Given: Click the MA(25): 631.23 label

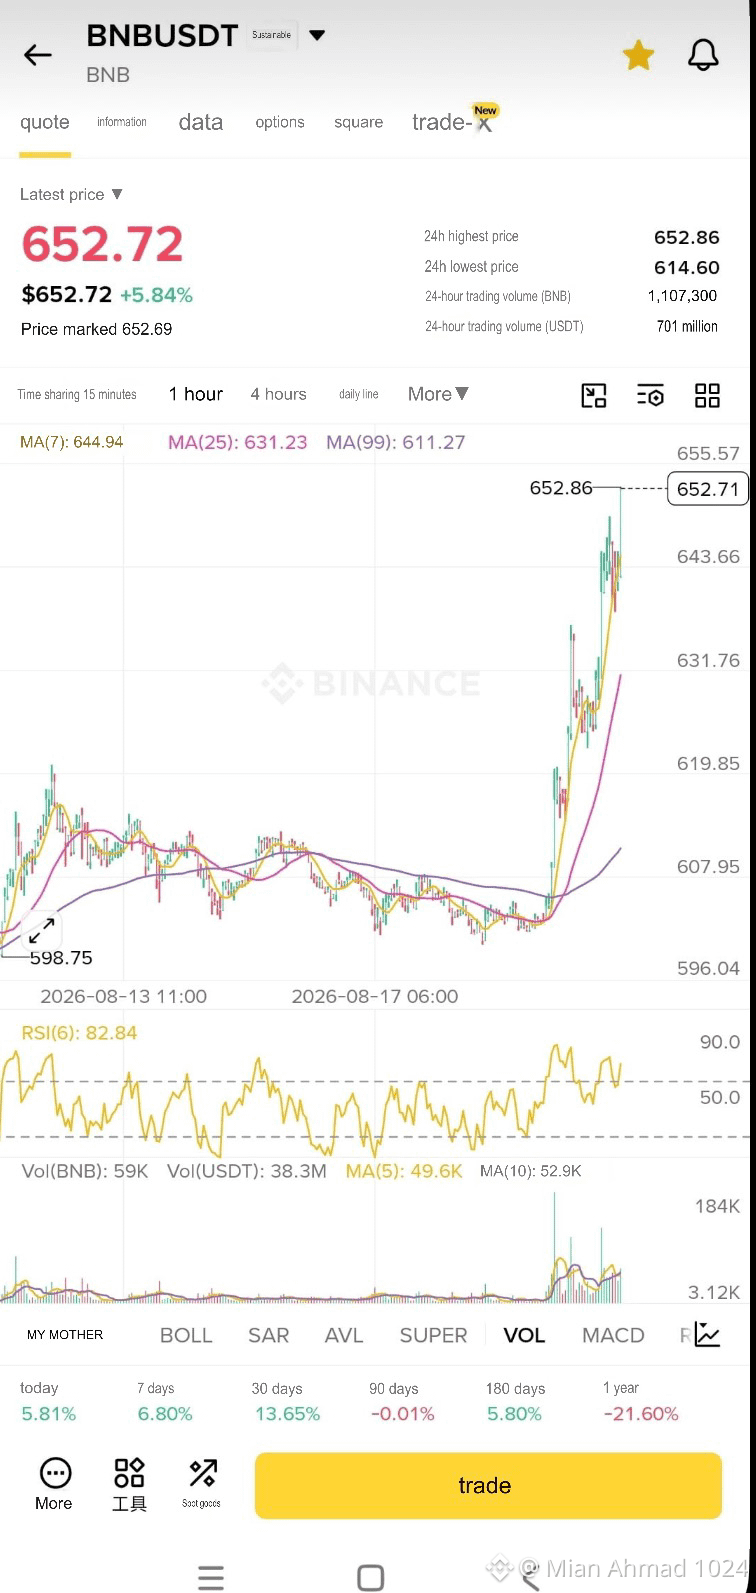Looking at the screenshot, I should pos(238,442).
